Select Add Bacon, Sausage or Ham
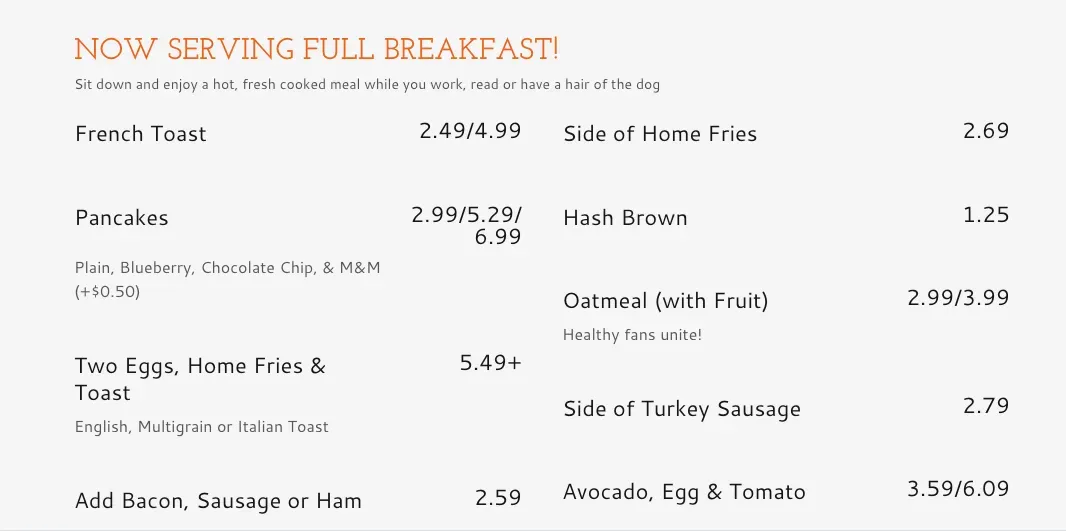The height and width of the screenshot is (531, 1066). pos(218,501)
